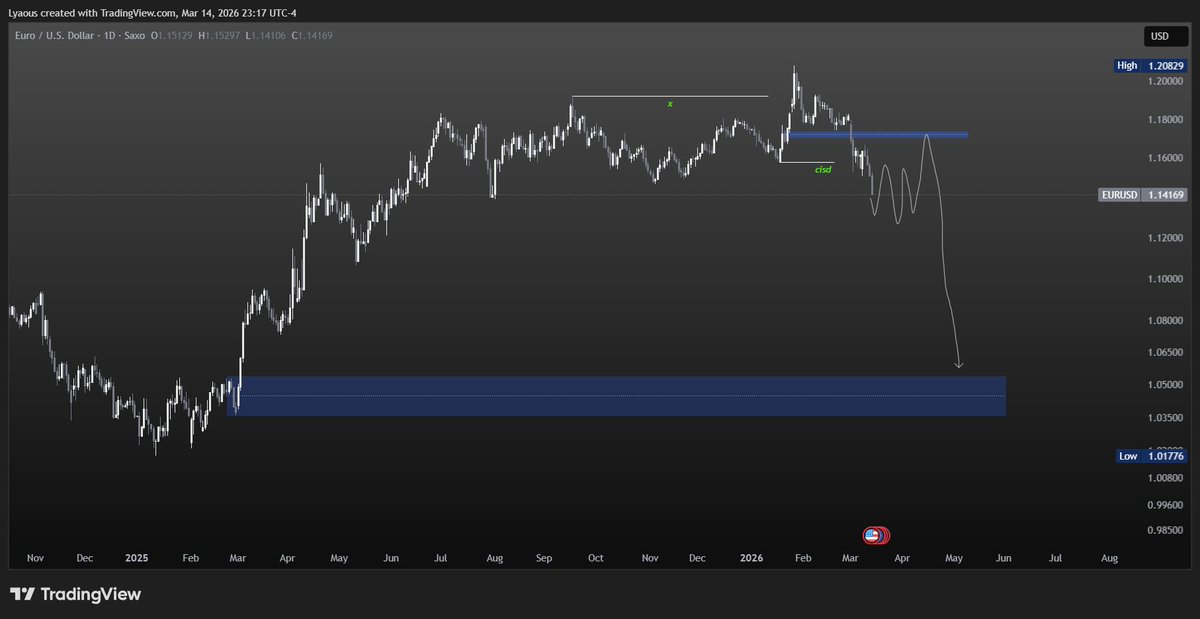The height and width of the screenshot is (619, 1200).
Task: Click the 1.00800 price axis label
Action: [1164, 480]
